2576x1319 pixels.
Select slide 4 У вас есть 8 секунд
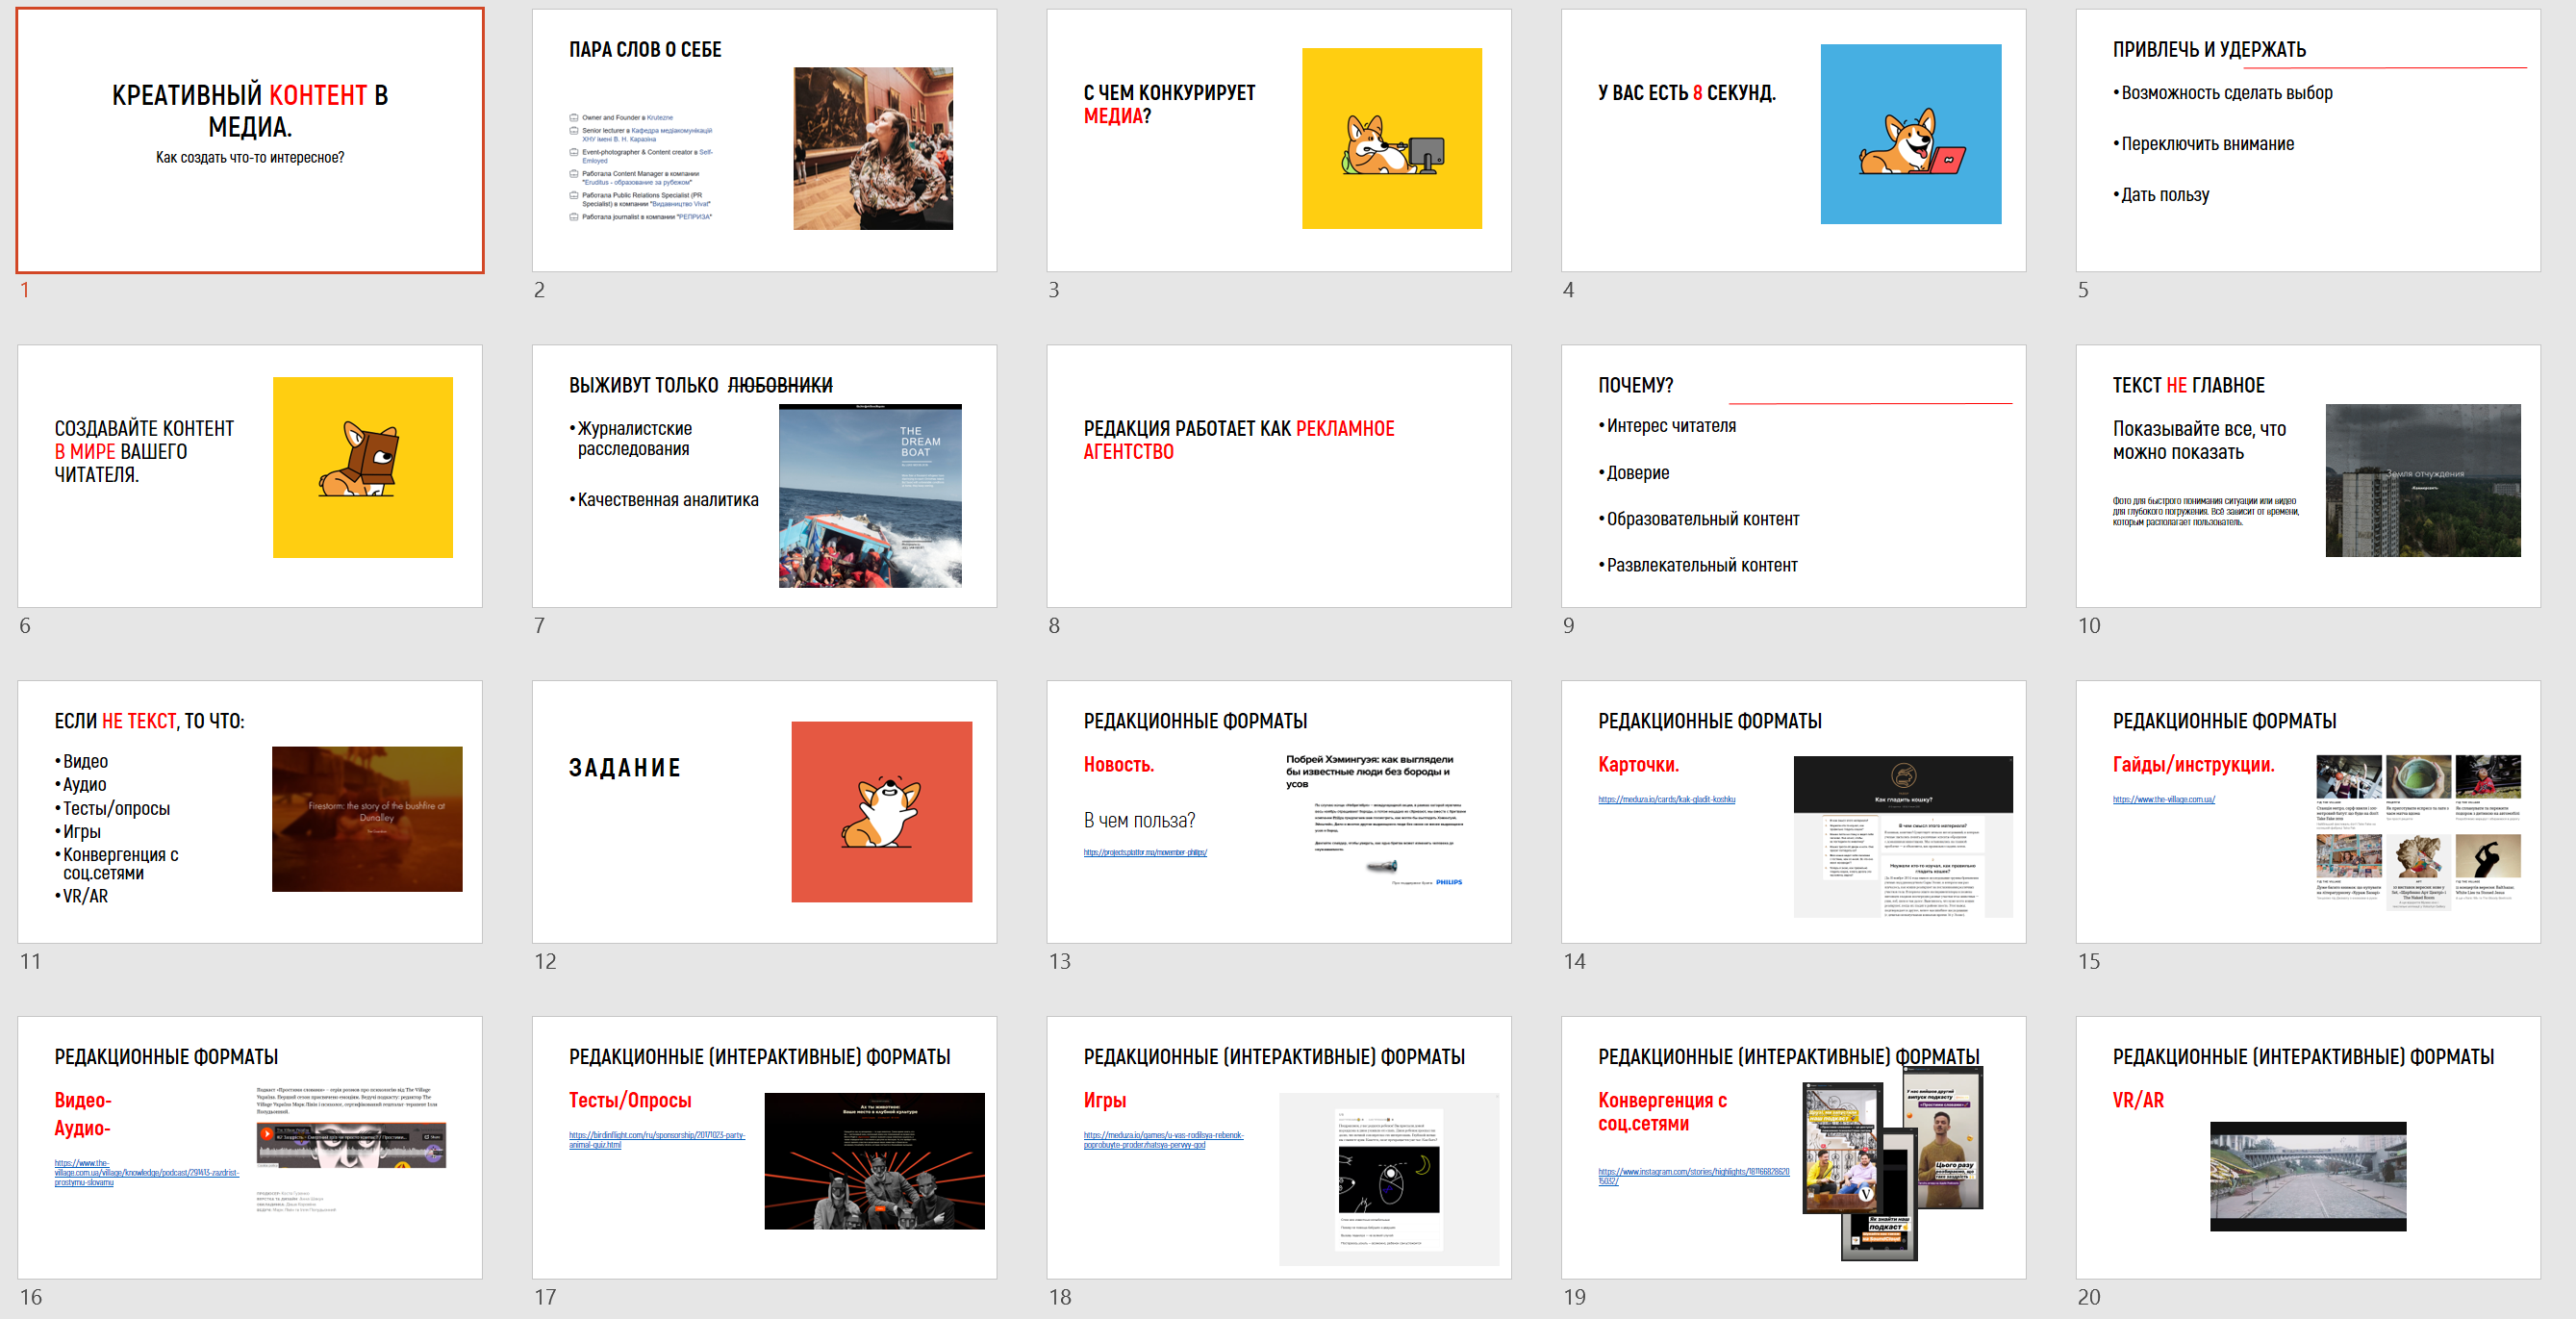(1793, 140)
